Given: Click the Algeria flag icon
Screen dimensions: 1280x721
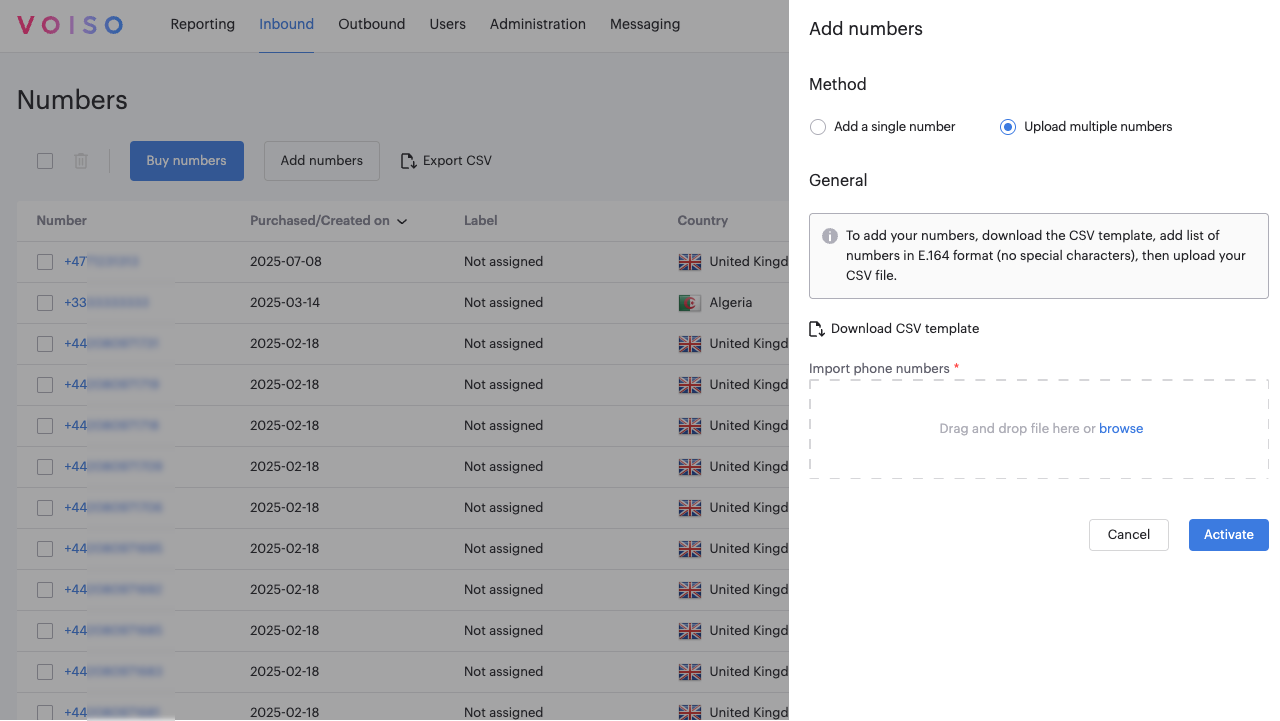Looking at the screenshot, I should (x=690, y=303).
